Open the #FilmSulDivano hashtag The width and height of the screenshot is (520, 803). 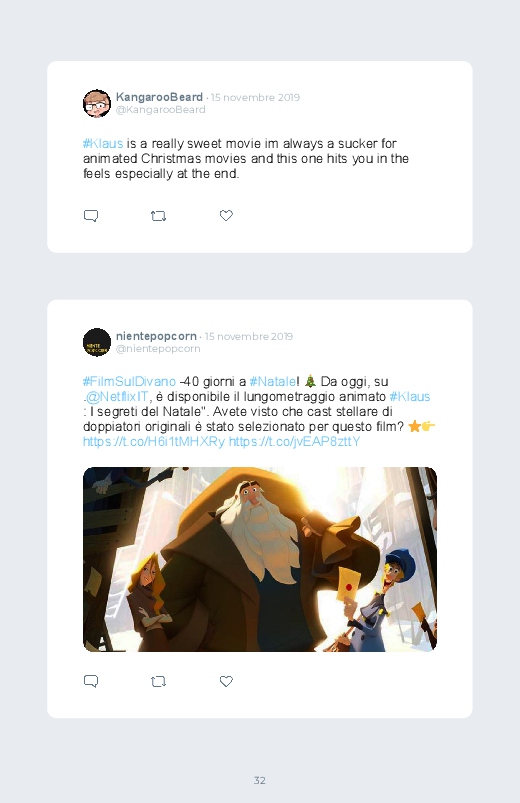tap(129, 382)
